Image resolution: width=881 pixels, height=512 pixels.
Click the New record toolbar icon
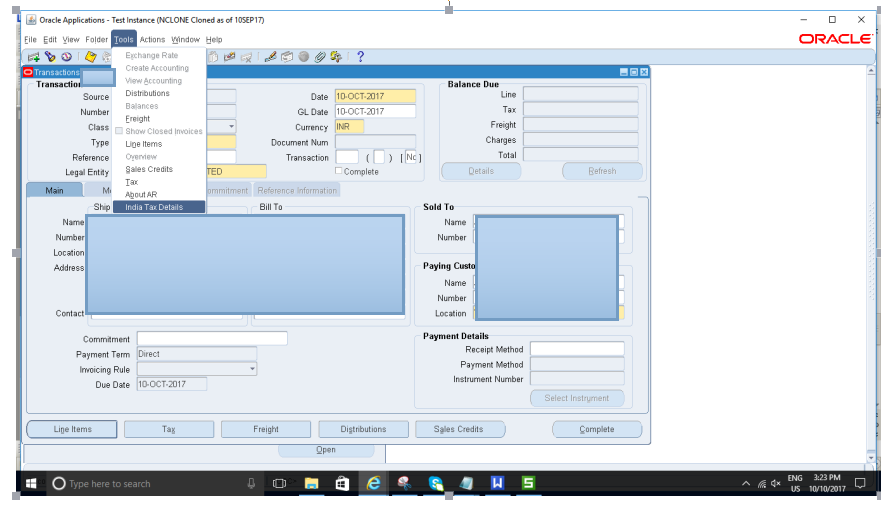pyautogui.click(x=34, y=57)
